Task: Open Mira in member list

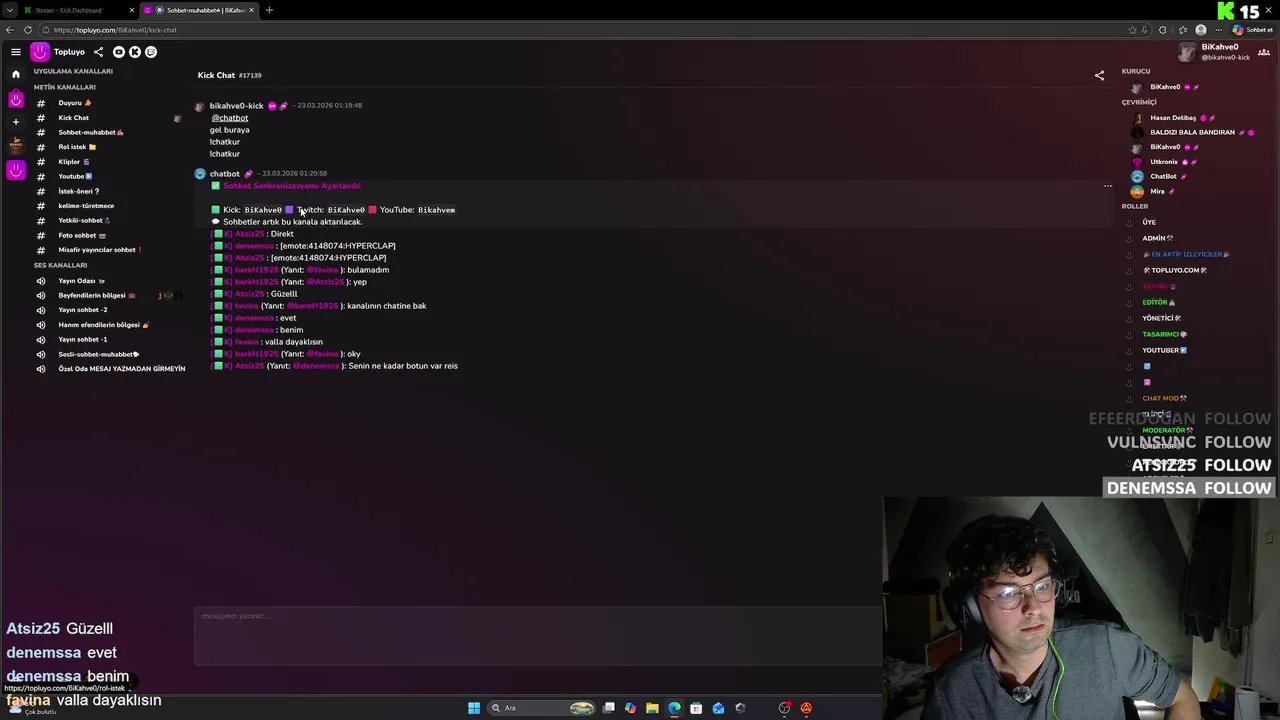Action: click(1157, 191)
